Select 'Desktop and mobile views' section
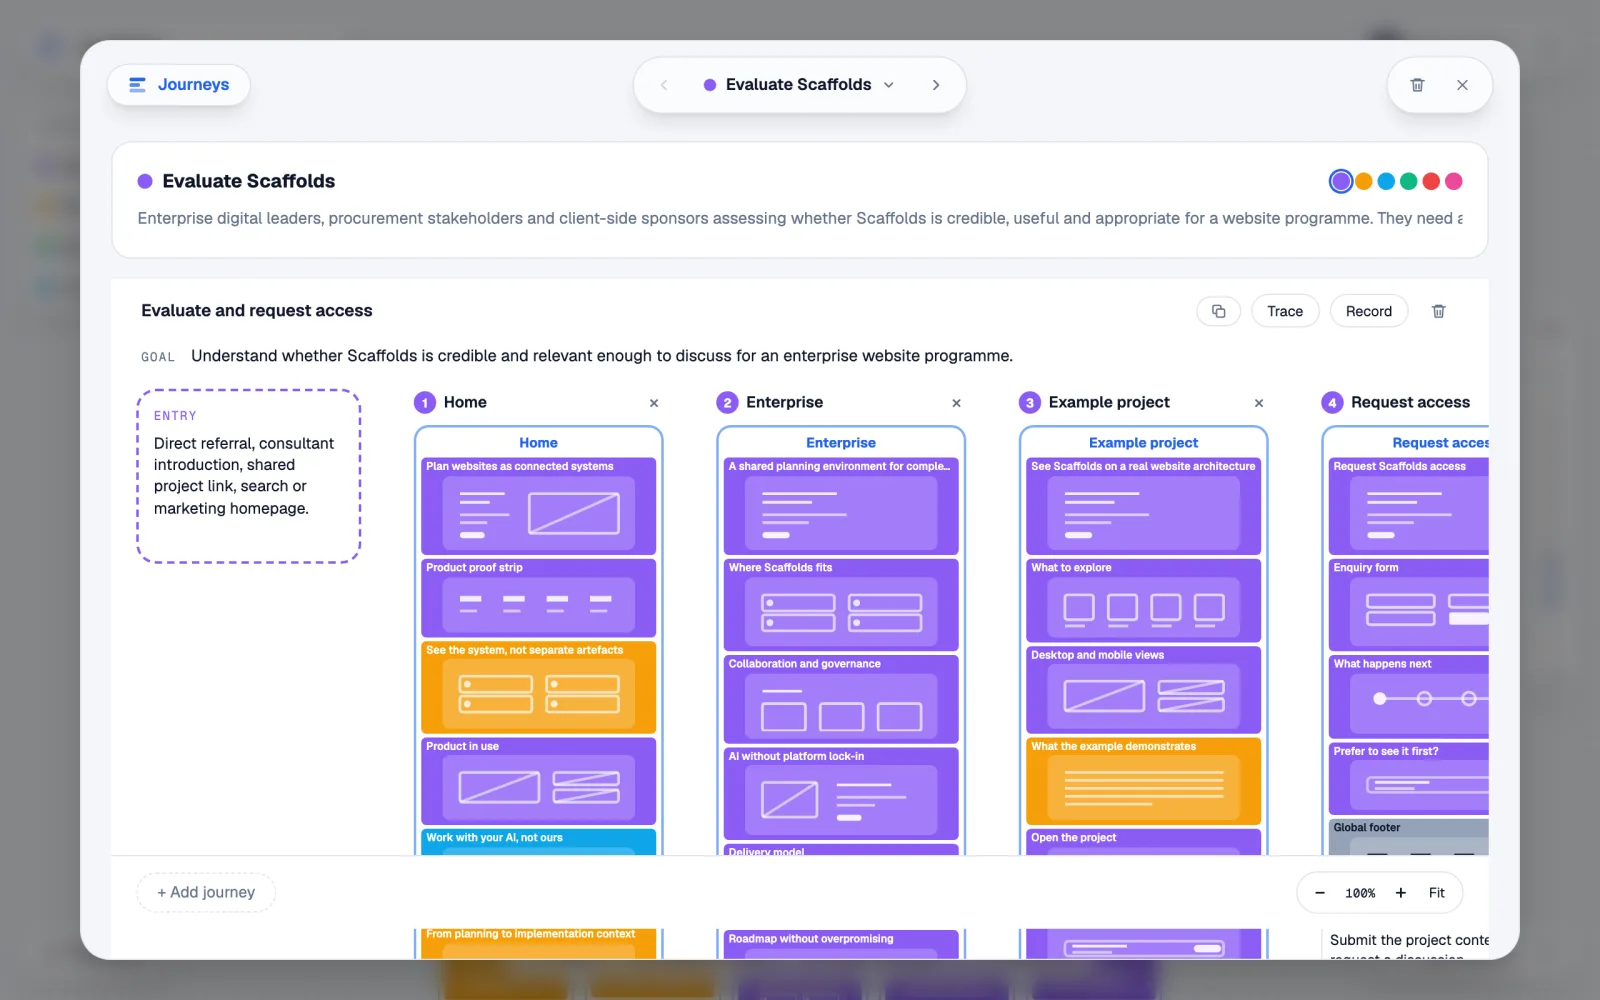 tap(1143, 690)
